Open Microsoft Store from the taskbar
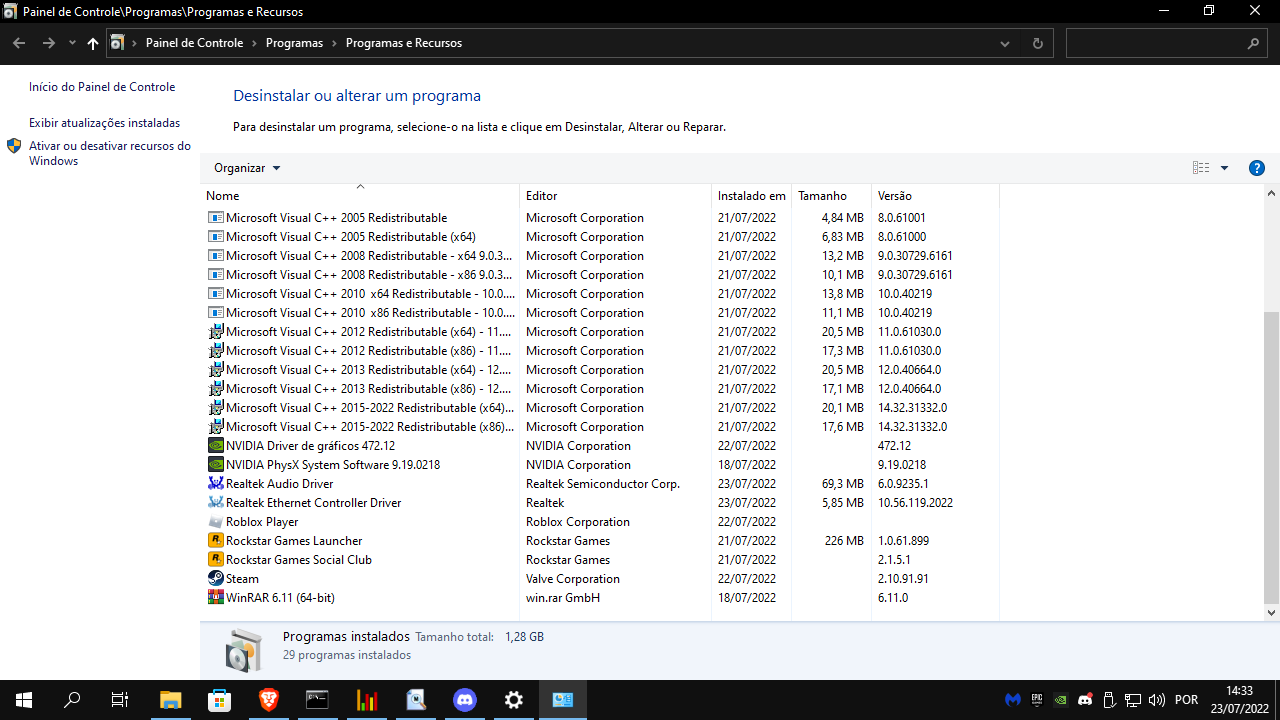Screen dimensions: 1280x720 pyautogui.click(x=219, y=700)
